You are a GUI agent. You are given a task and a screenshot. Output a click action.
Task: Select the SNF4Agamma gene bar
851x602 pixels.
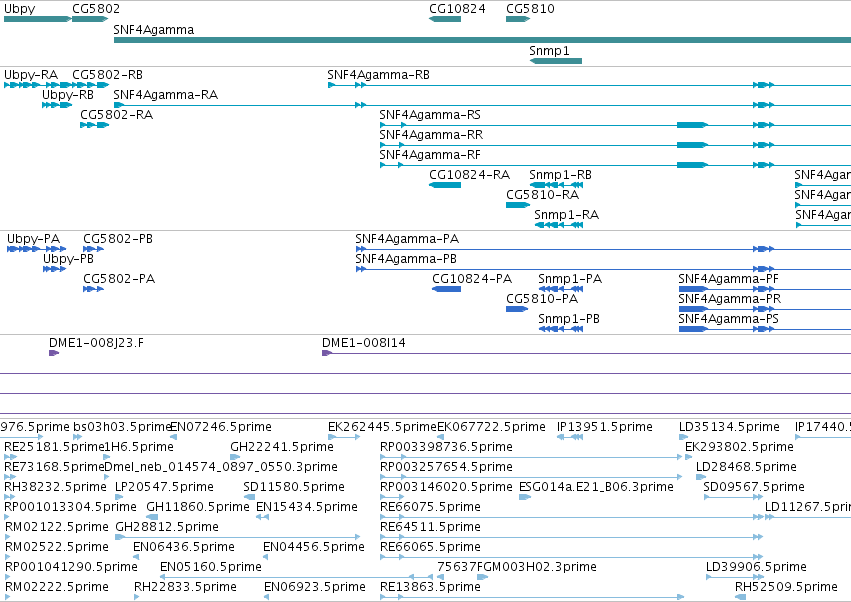(x=482, y=40)
